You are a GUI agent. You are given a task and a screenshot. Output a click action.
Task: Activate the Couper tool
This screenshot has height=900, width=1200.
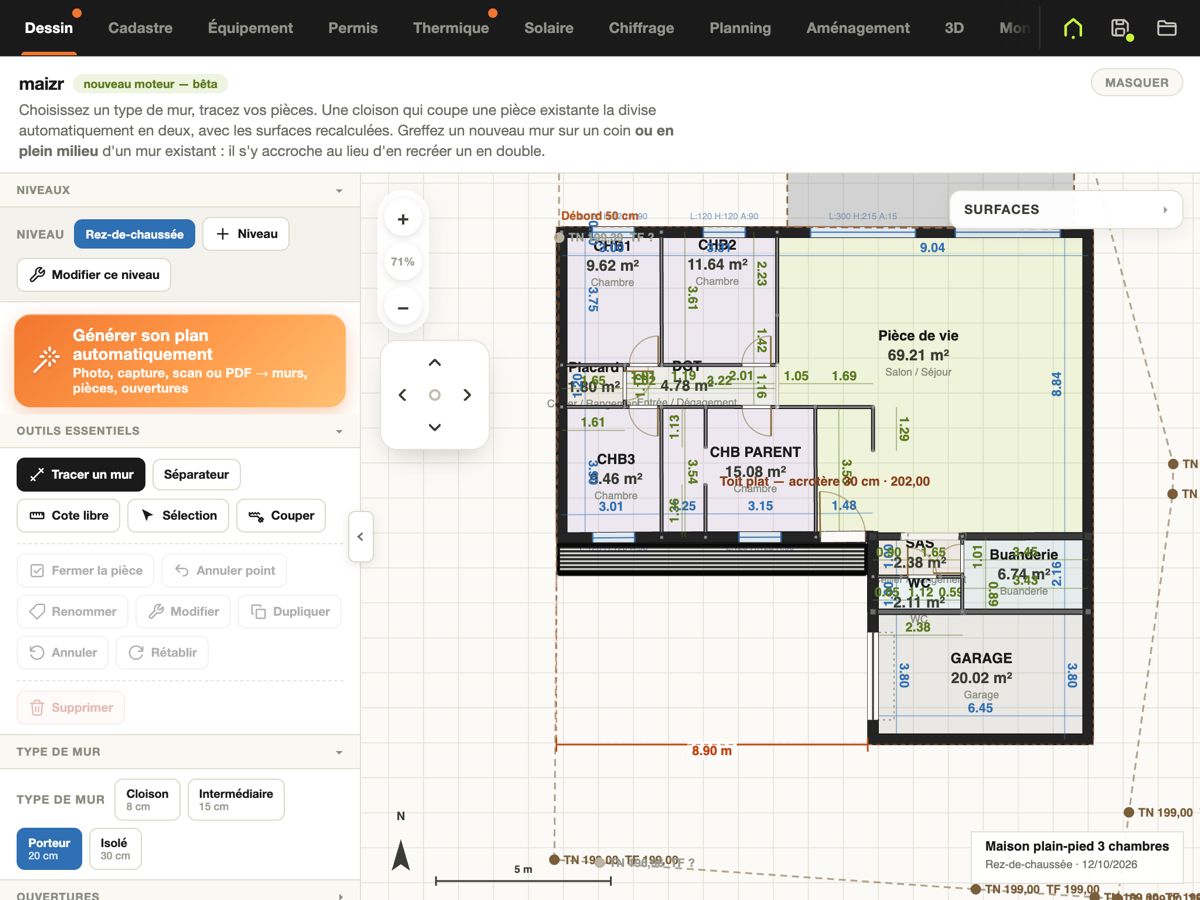point(281,516)
